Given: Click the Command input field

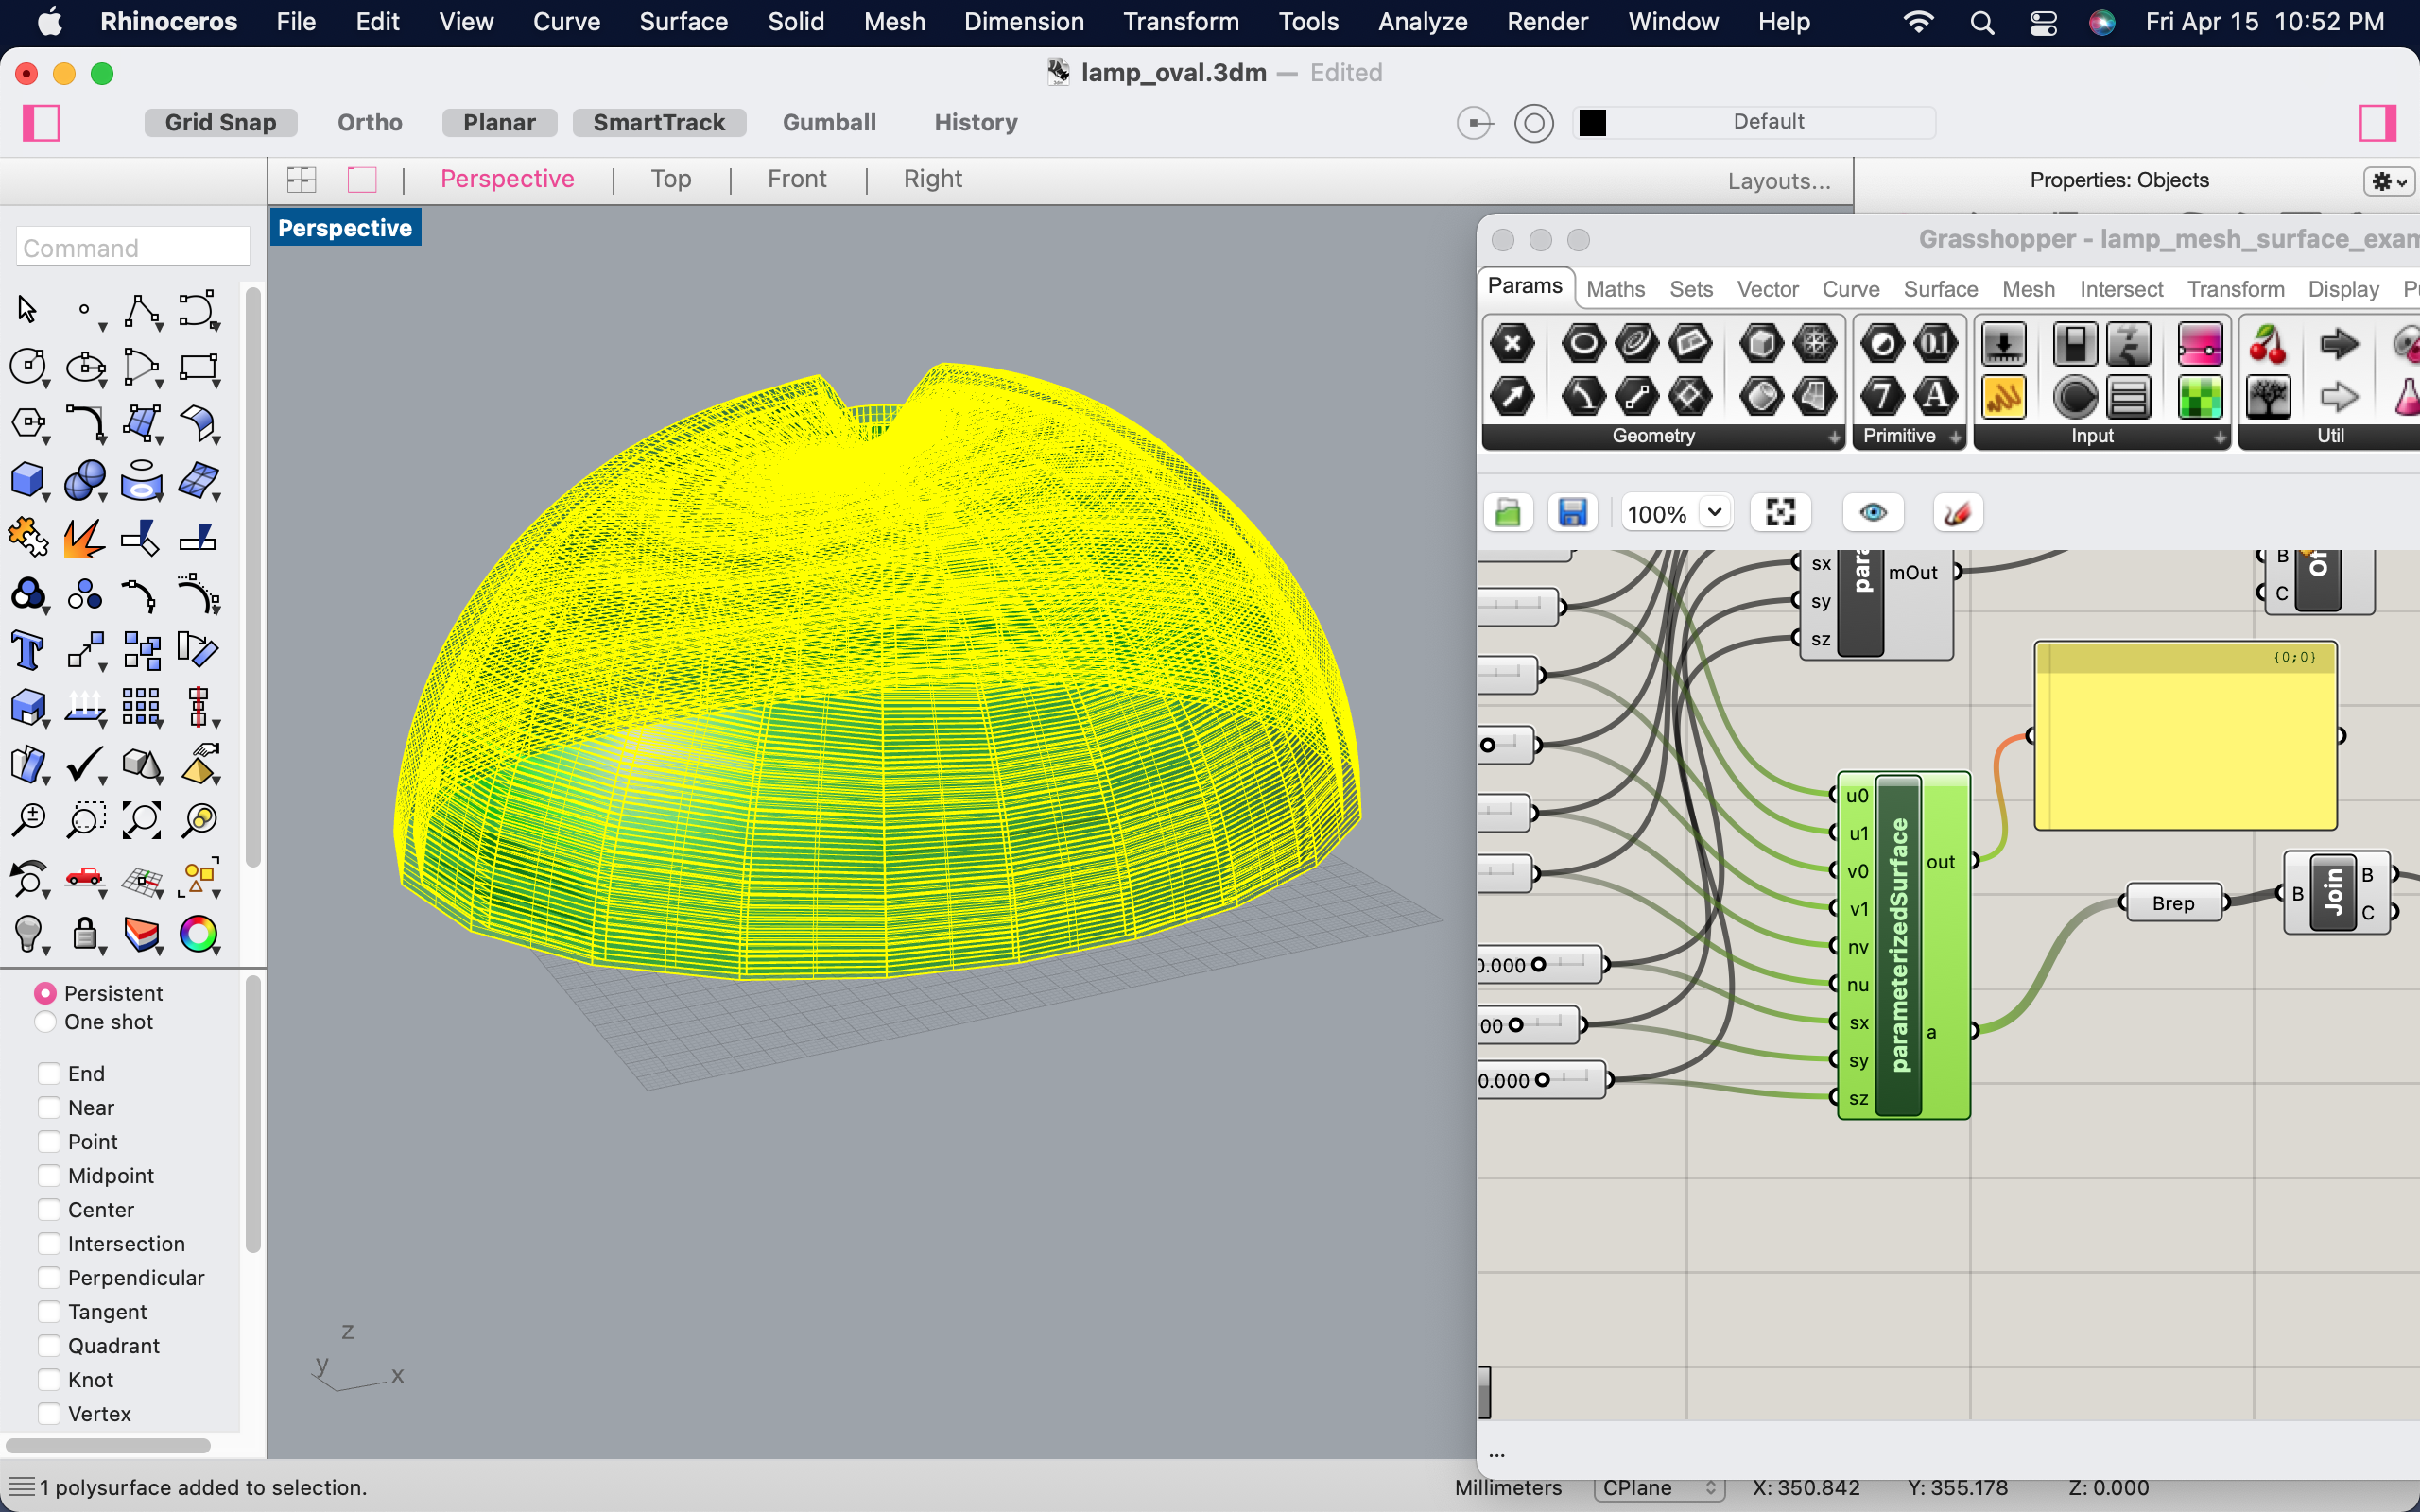Looking at the screenshot, I should [130, 248].
